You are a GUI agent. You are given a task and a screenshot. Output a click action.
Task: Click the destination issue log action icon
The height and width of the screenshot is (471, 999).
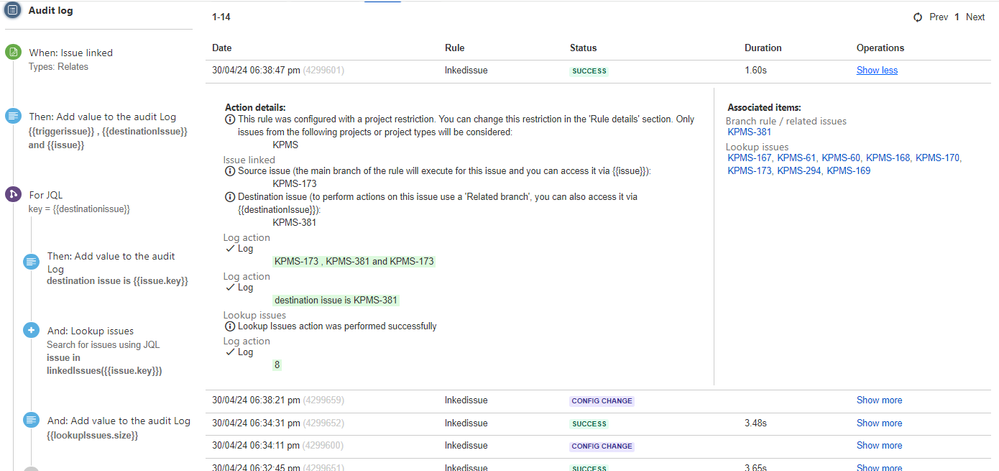tap(31, 261)
